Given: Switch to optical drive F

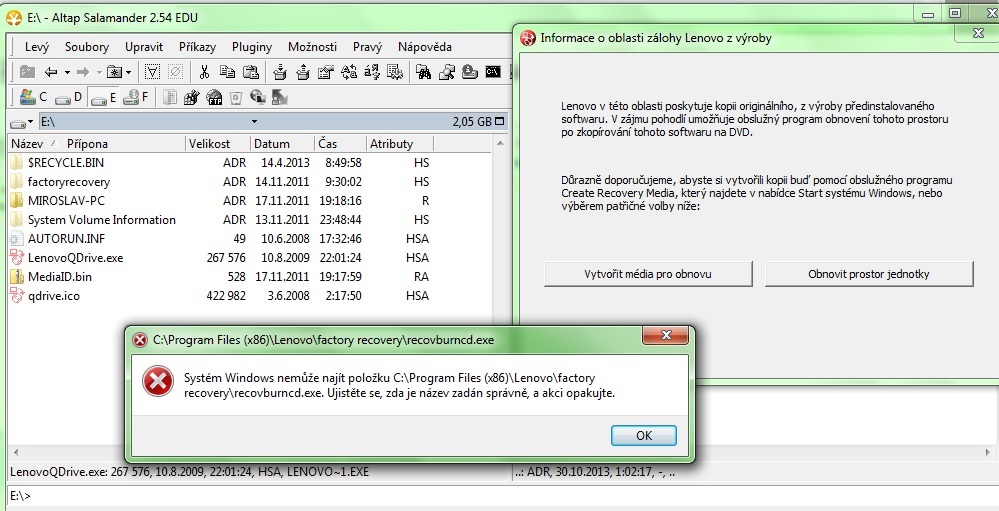Looking at the screenshot, I should (x=136, y=97).
